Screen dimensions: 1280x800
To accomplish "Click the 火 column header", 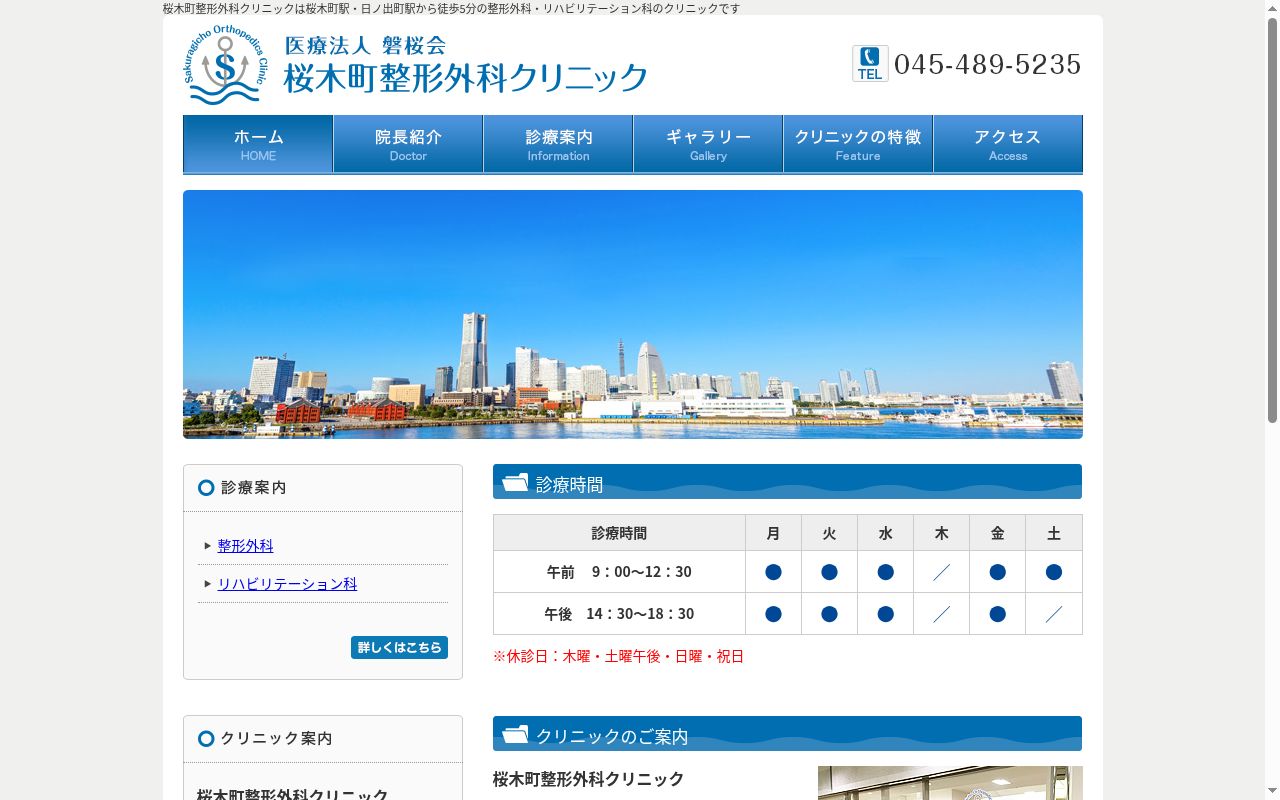I will coord(829,533).
